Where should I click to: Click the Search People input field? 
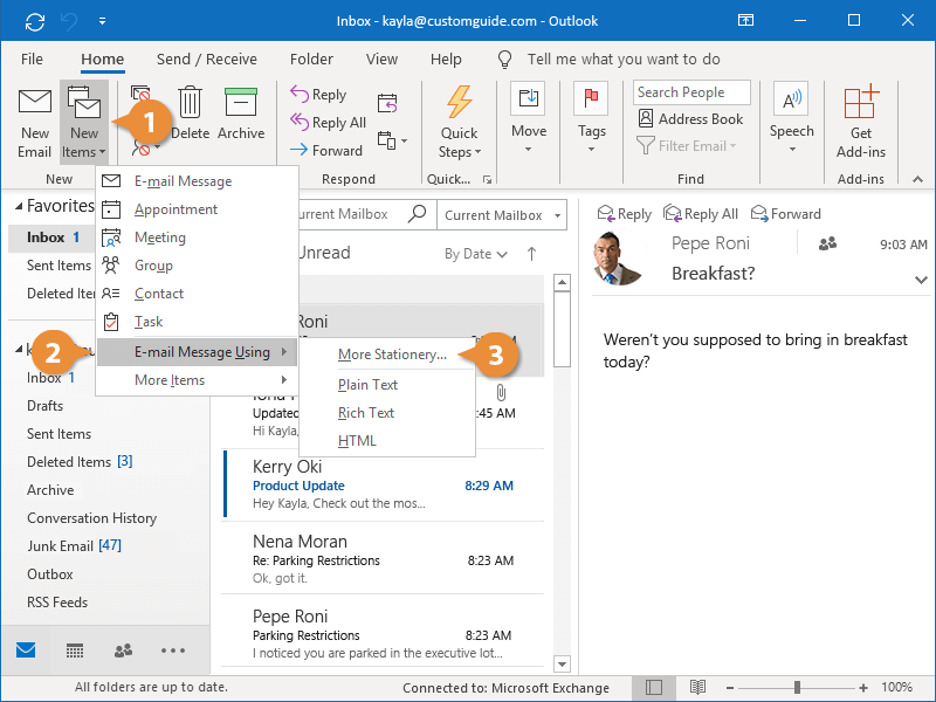coord(691,92)
